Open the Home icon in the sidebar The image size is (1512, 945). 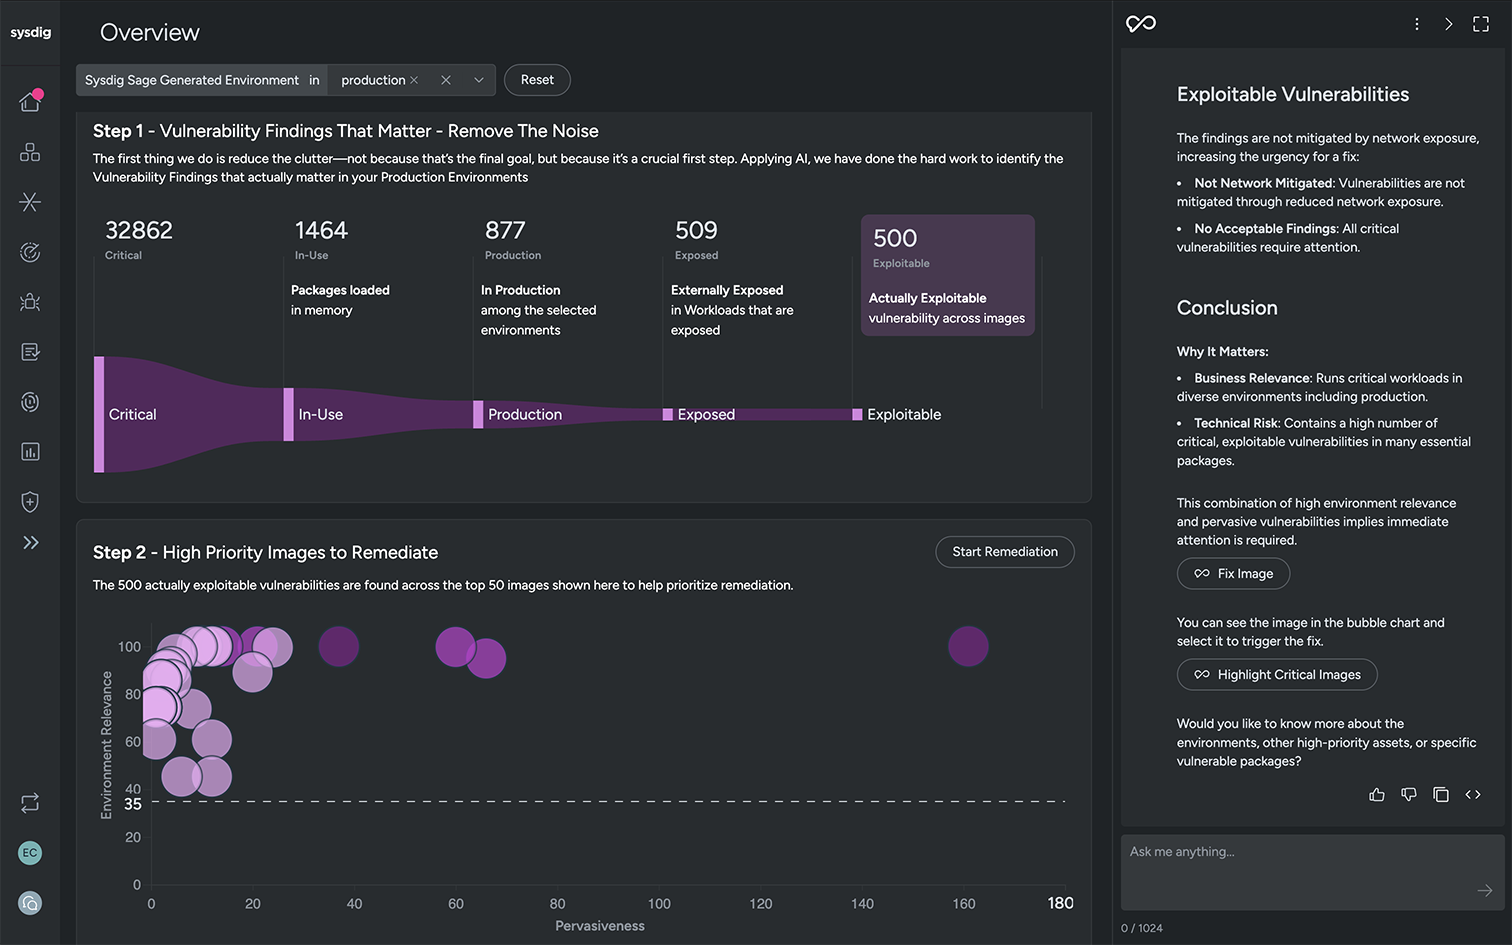[30, 101]
